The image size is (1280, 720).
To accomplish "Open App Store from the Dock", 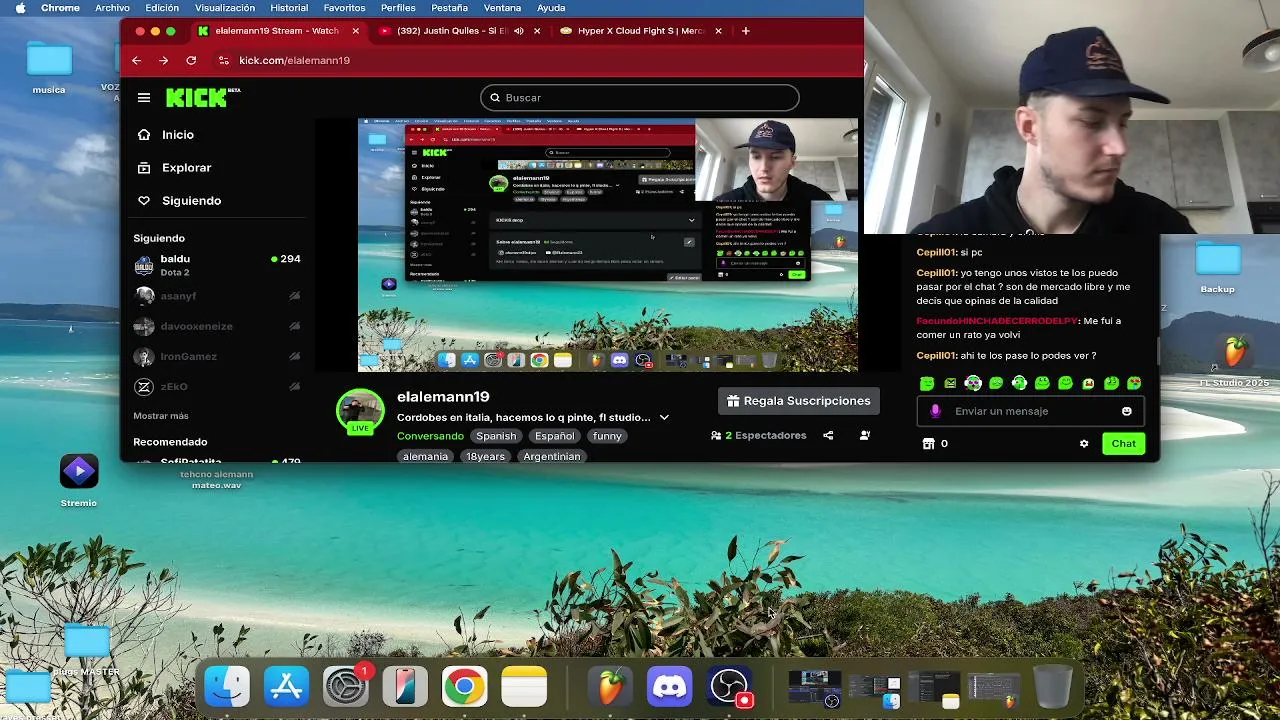I will 287,688.
